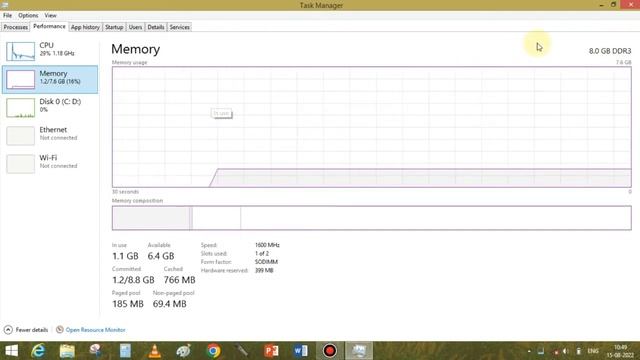Click the Task Manager taskbar icon
This screenshot has width=640, height=360.
[x=359, y=351]
